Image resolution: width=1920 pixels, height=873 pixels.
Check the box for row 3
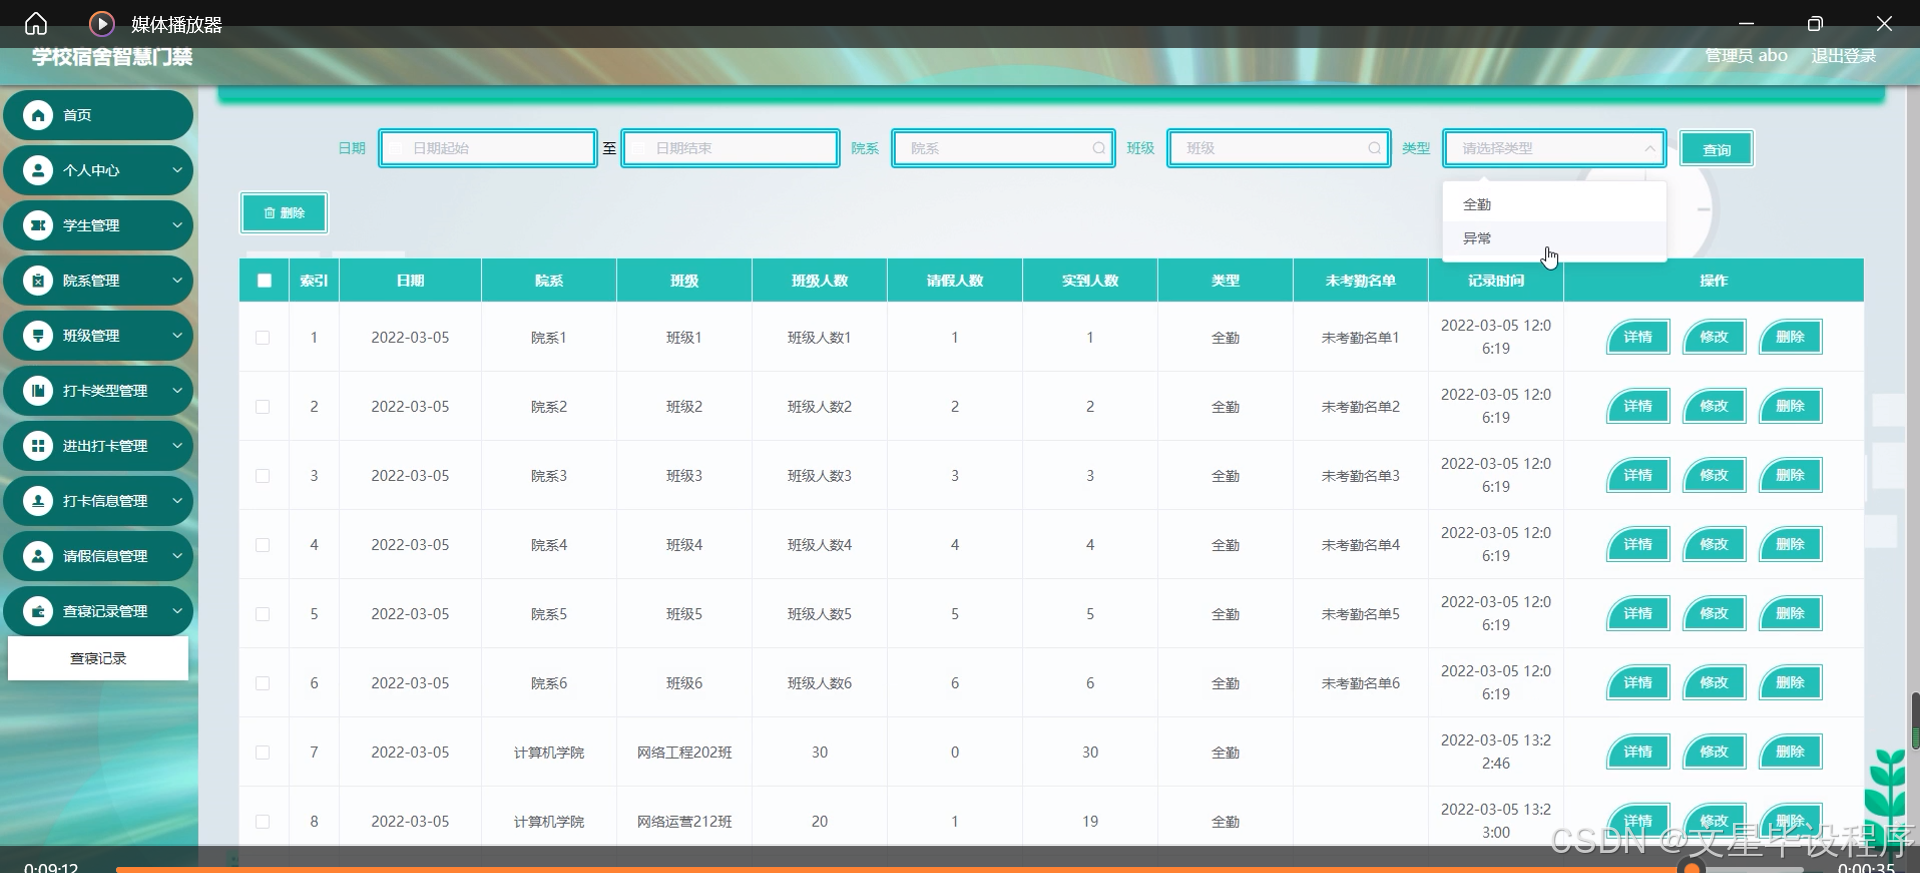pyautogui.click(x=262, y=476)
